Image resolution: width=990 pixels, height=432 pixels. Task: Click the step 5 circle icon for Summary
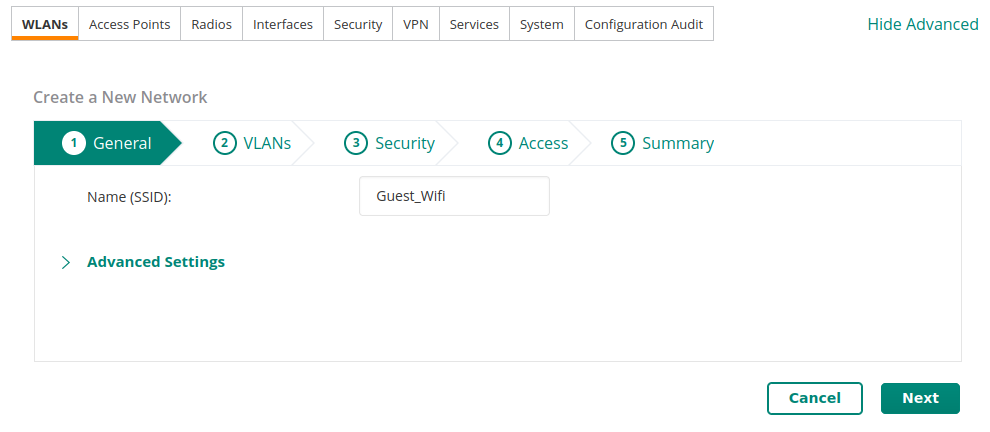(x=623, y=143)
